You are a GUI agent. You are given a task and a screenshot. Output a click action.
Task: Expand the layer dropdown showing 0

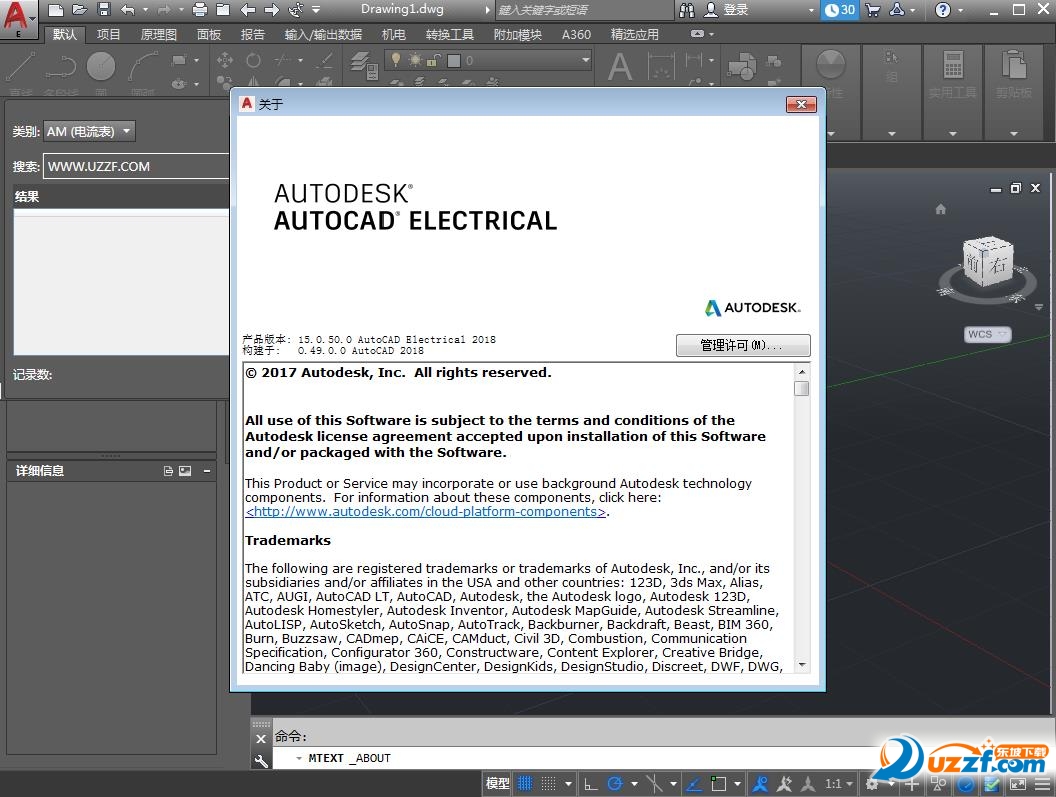click(x=585, y=61)
